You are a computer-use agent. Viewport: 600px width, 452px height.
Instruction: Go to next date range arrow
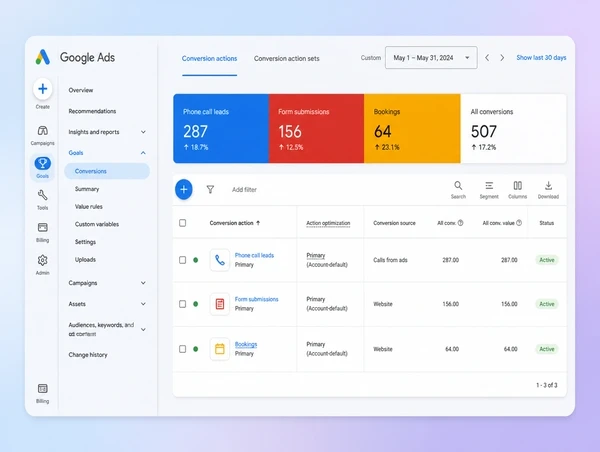(x=502, y=58)
